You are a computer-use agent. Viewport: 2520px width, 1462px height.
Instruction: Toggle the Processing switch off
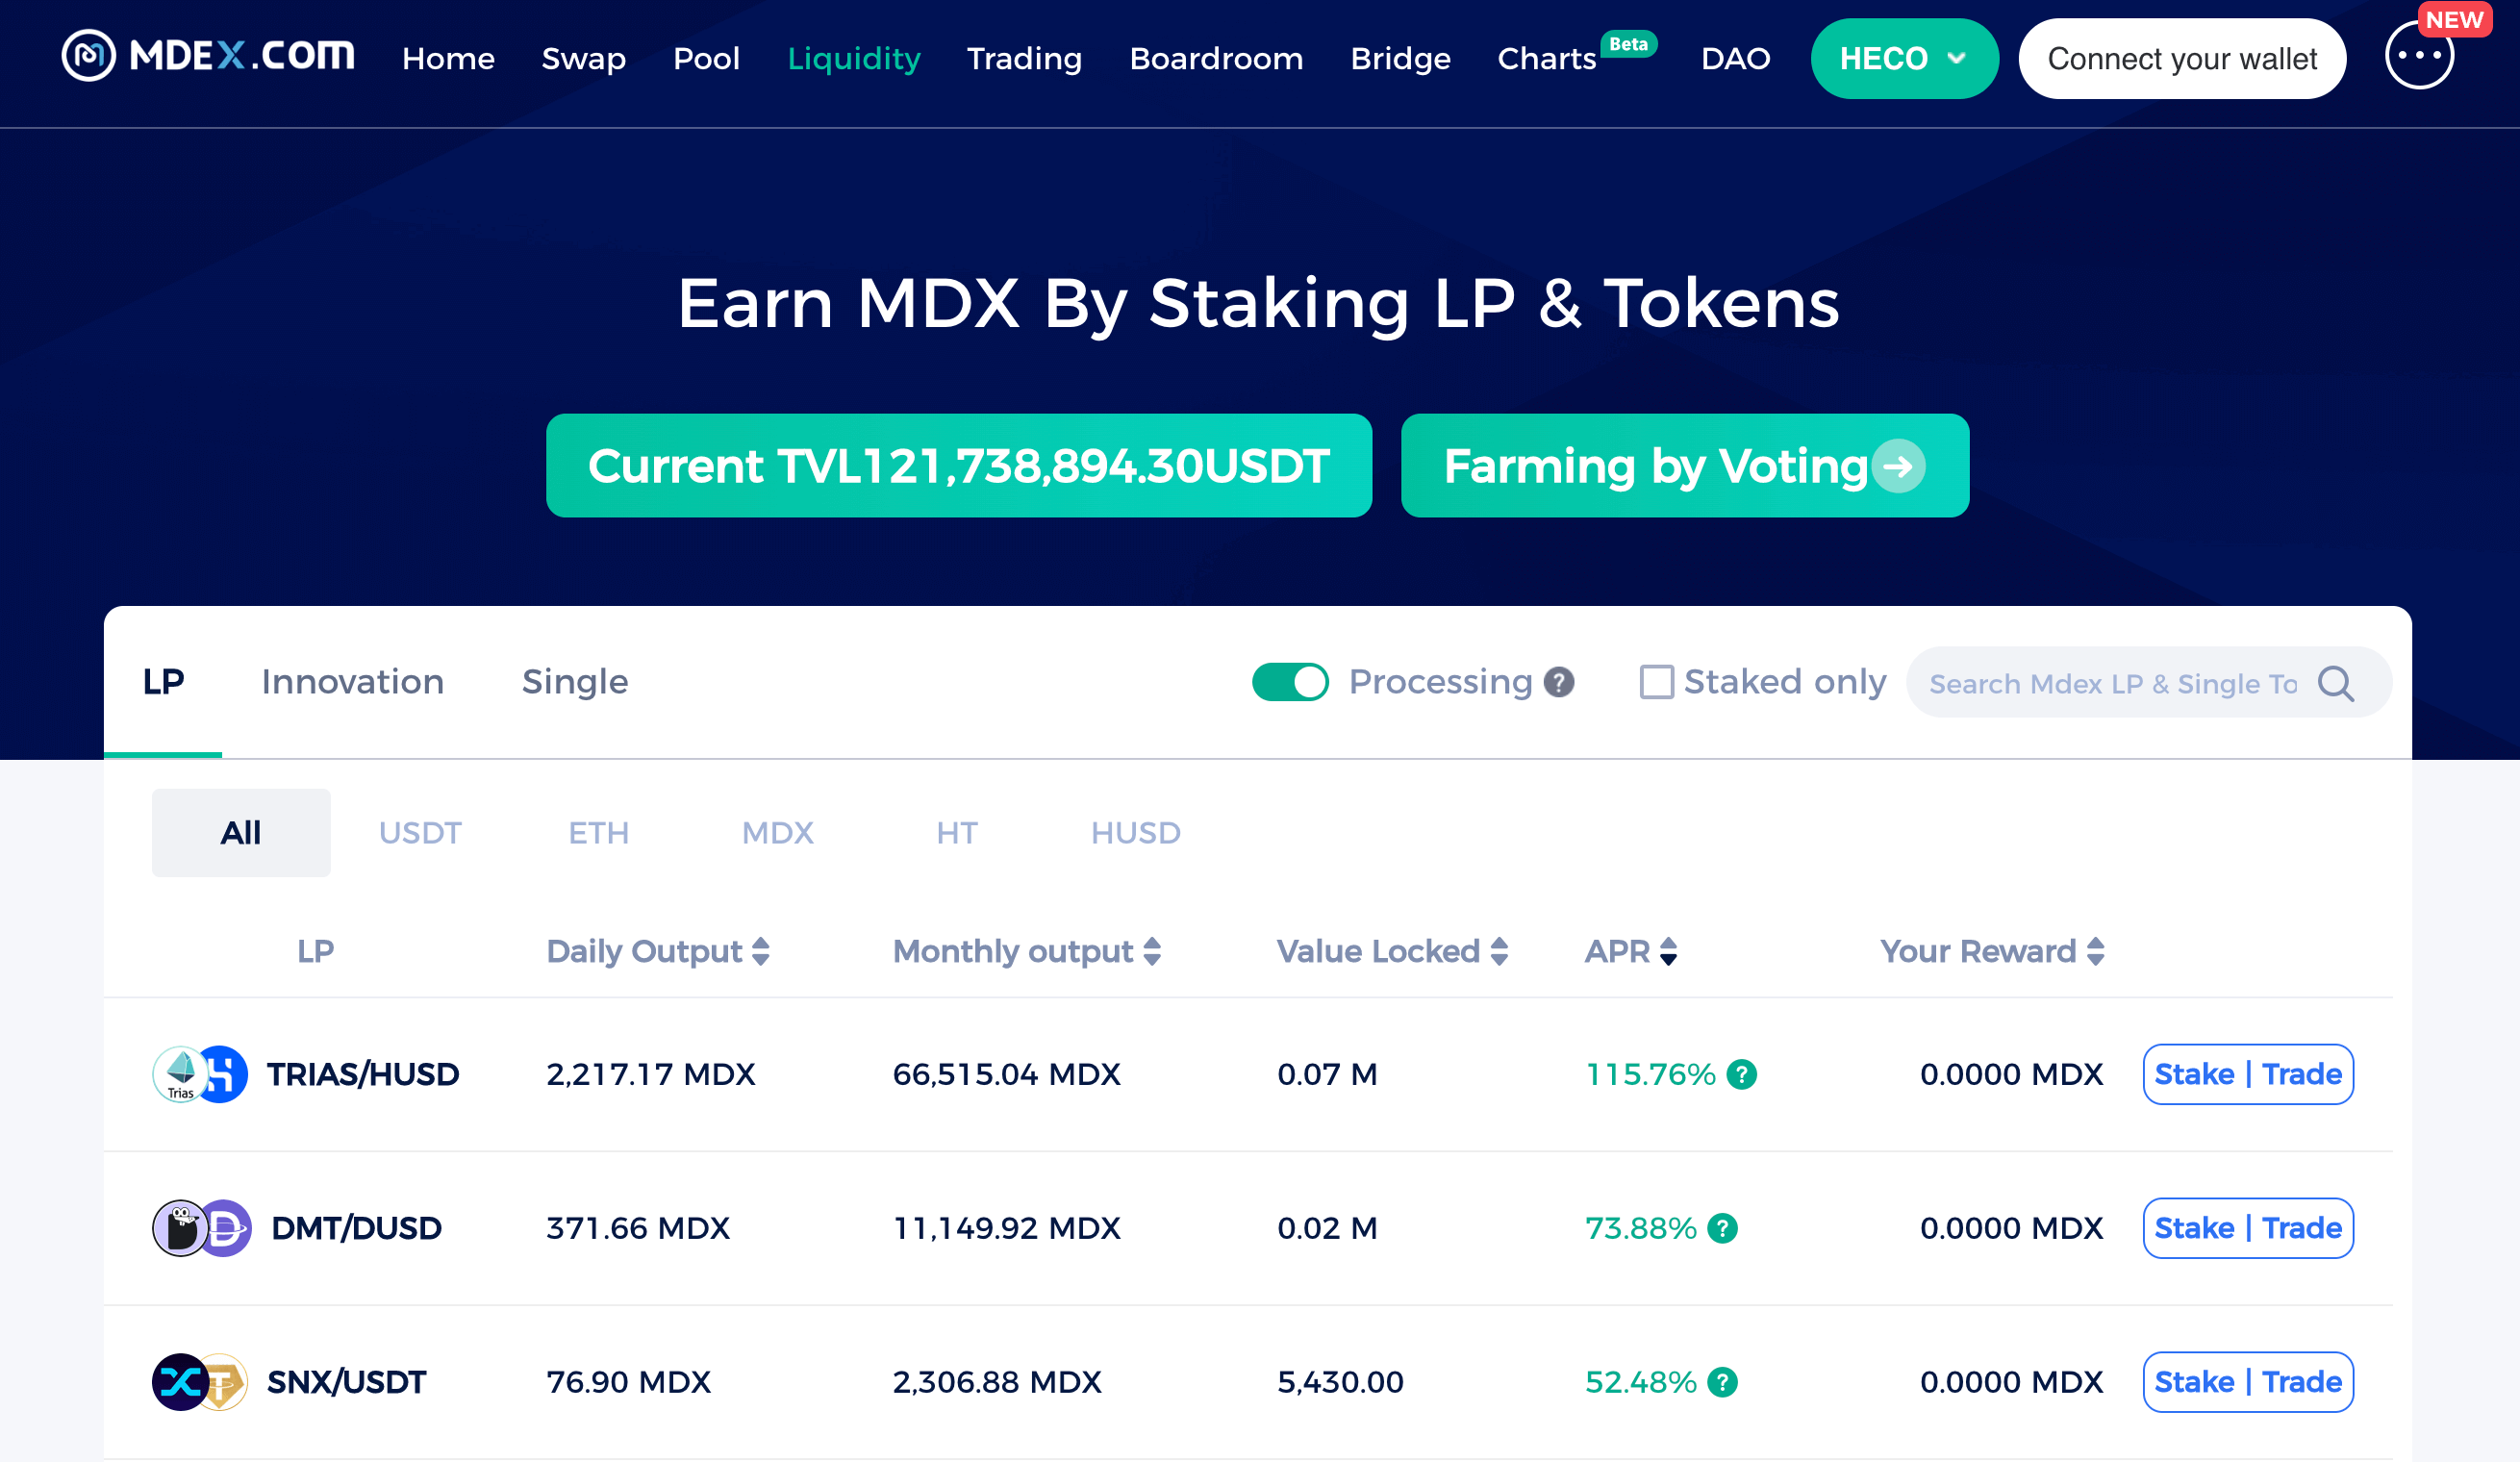pyautogui.click(x=1290, y=682)
